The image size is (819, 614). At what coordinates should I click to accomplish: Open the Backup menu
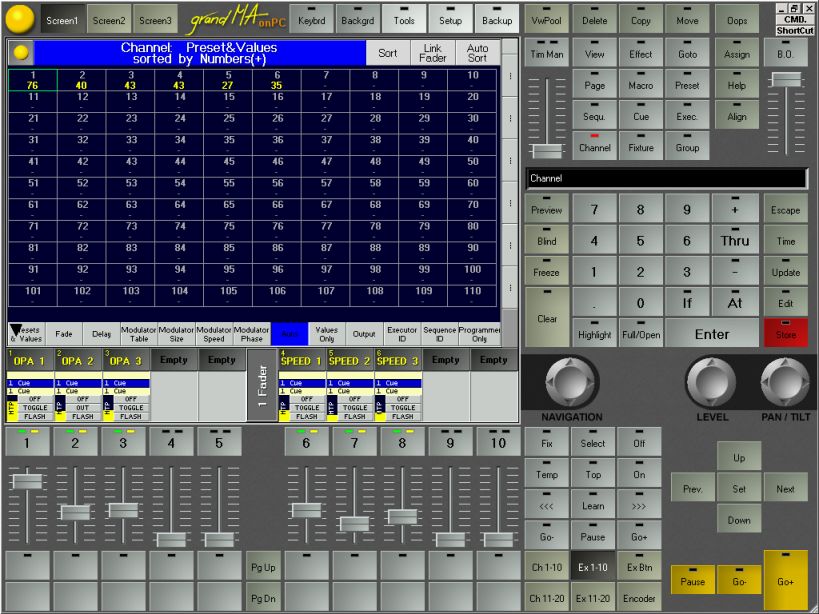(497, 19)
